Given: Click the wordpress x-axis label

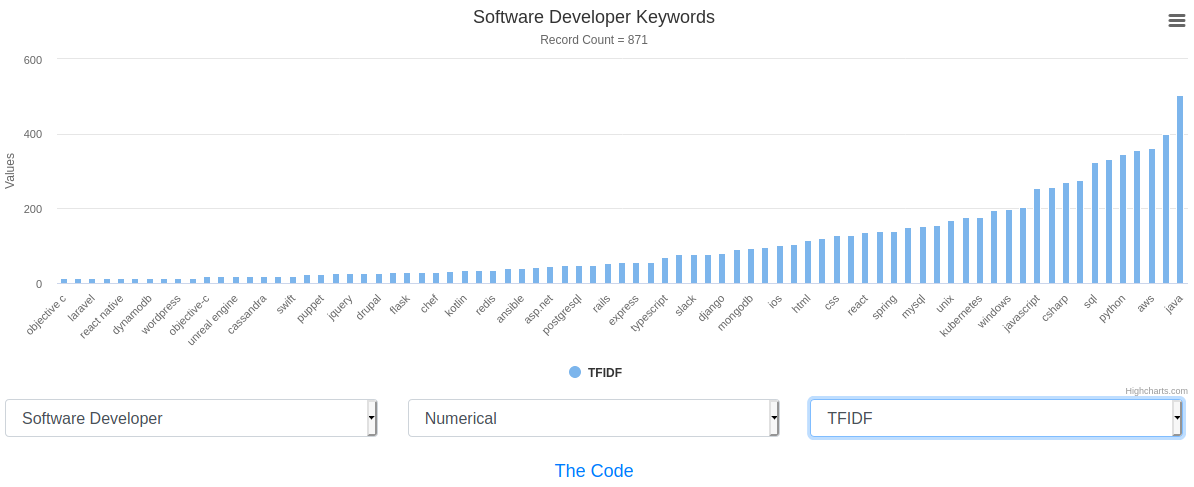Looking at the screenshot, I should pos(161,314).
